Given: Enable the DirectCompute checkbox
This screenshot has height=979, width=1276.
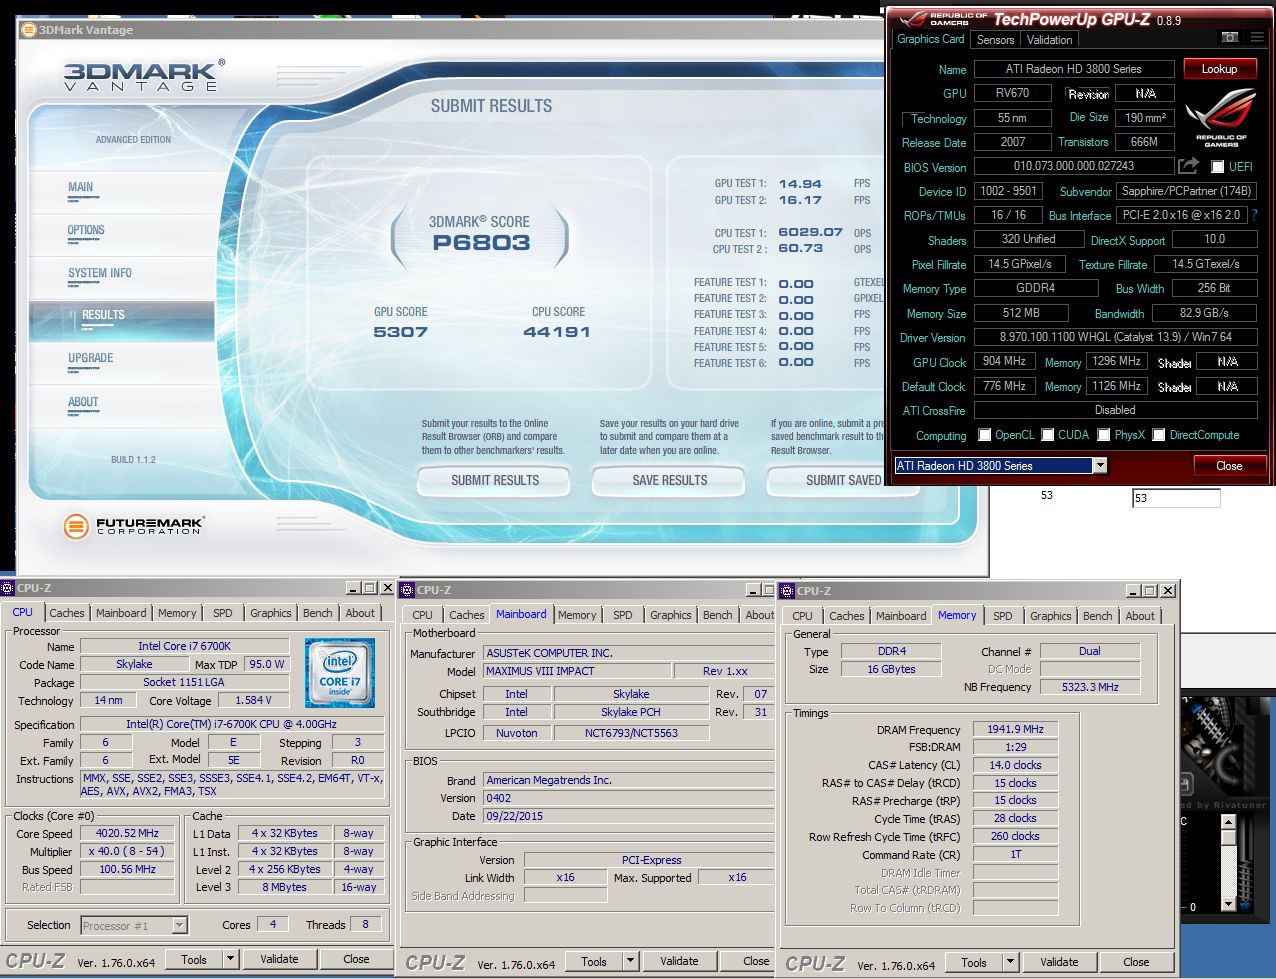Looking at the screenshot, I should tap(1159, 435).
